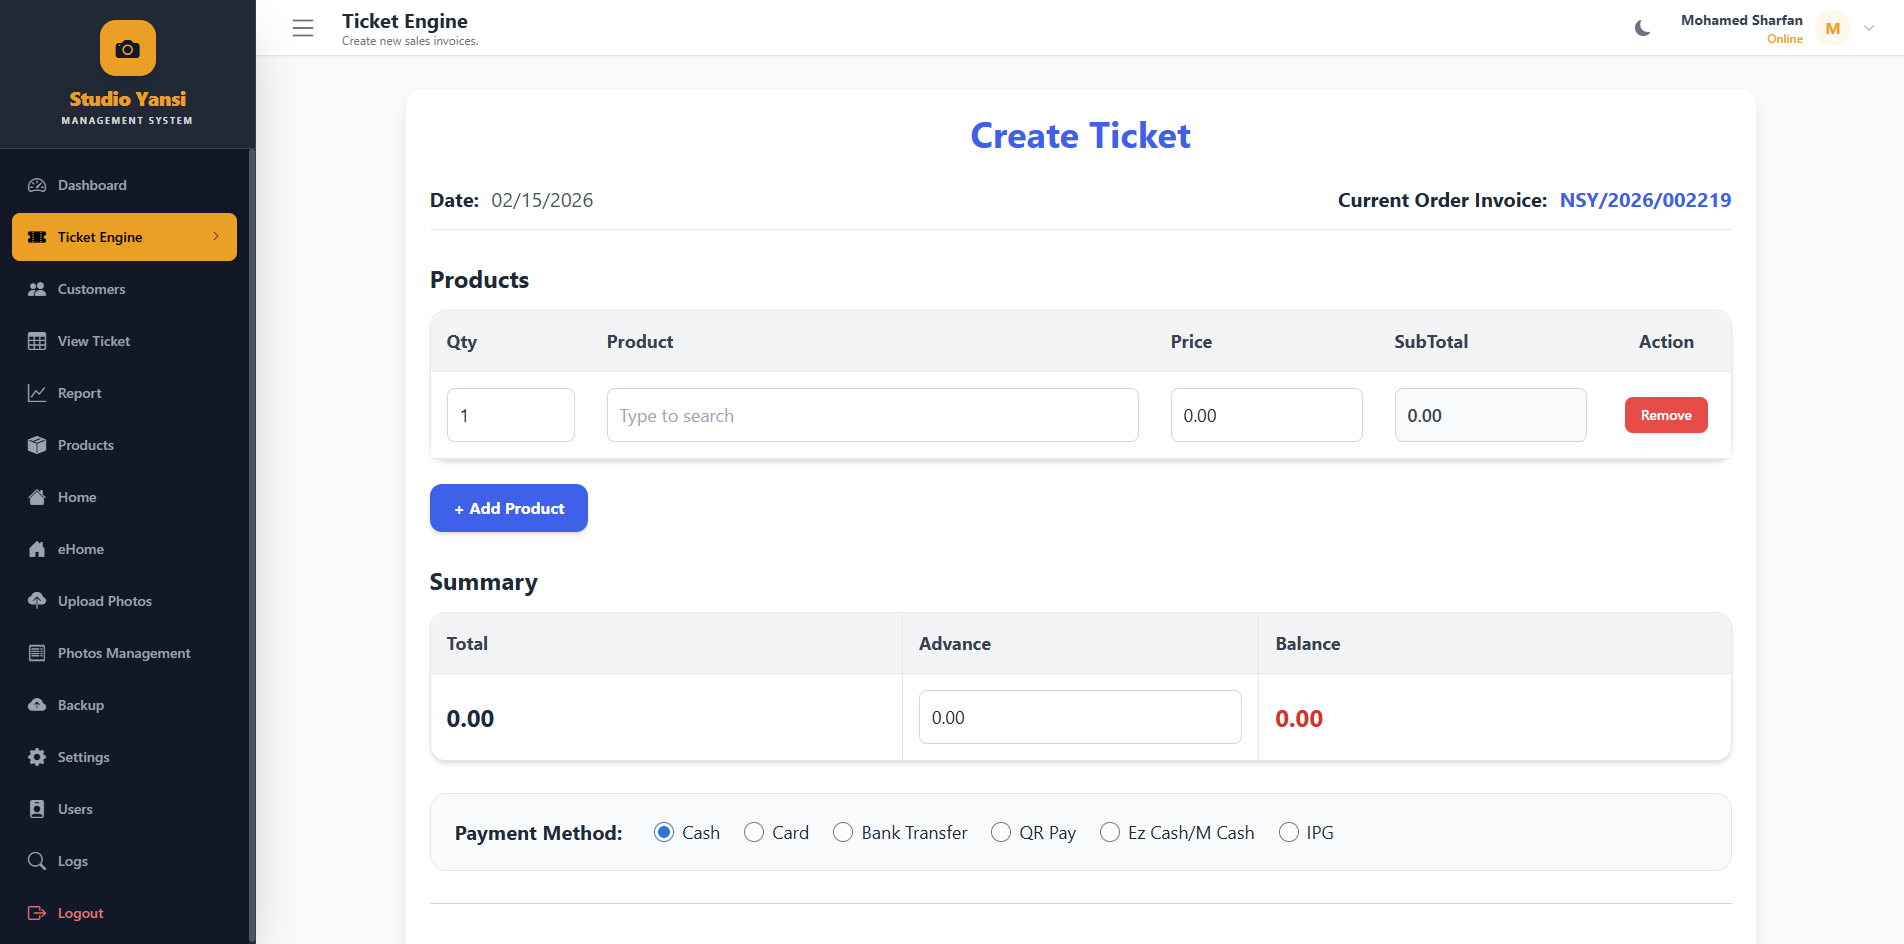
Task: Expand the Ticket Engine submenu chevron
Action: [x=217, y=237]
